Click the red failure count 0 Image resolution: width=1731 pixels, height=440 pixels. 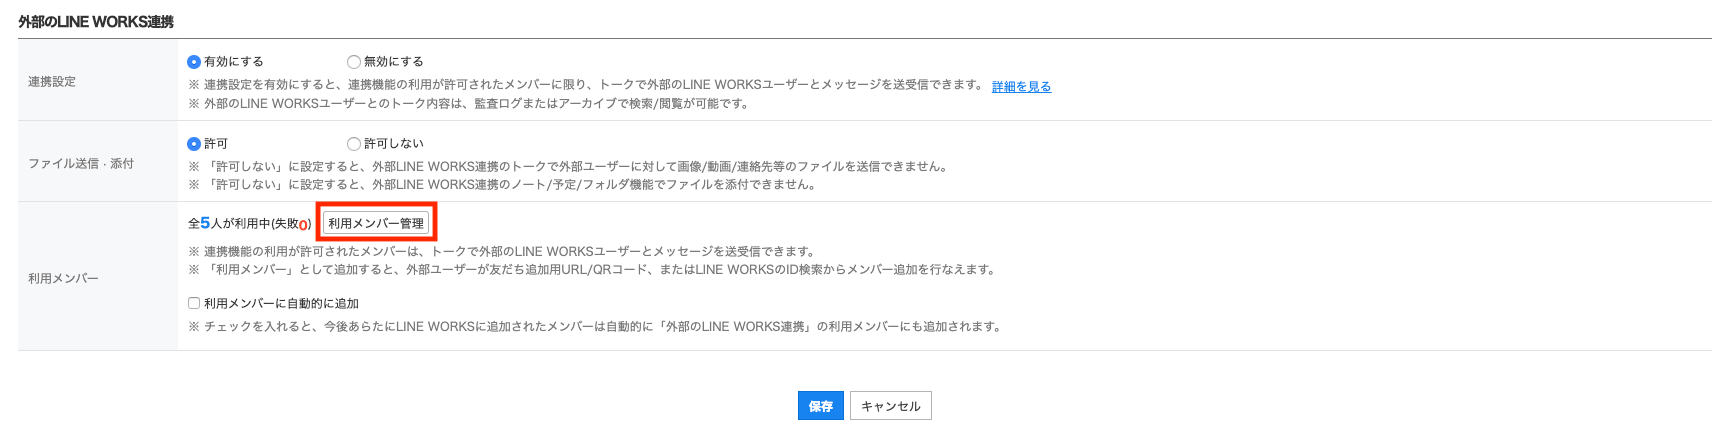[x=303, y=225]
